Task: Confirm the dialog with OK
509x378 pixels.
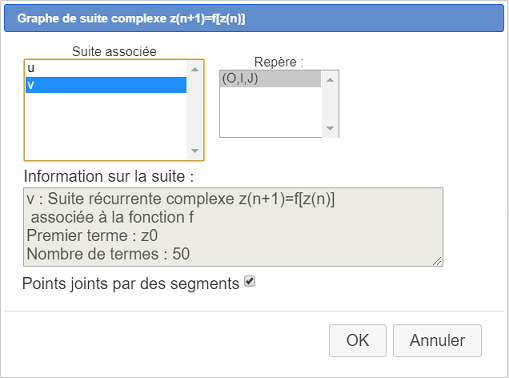Action: [358, 340]
